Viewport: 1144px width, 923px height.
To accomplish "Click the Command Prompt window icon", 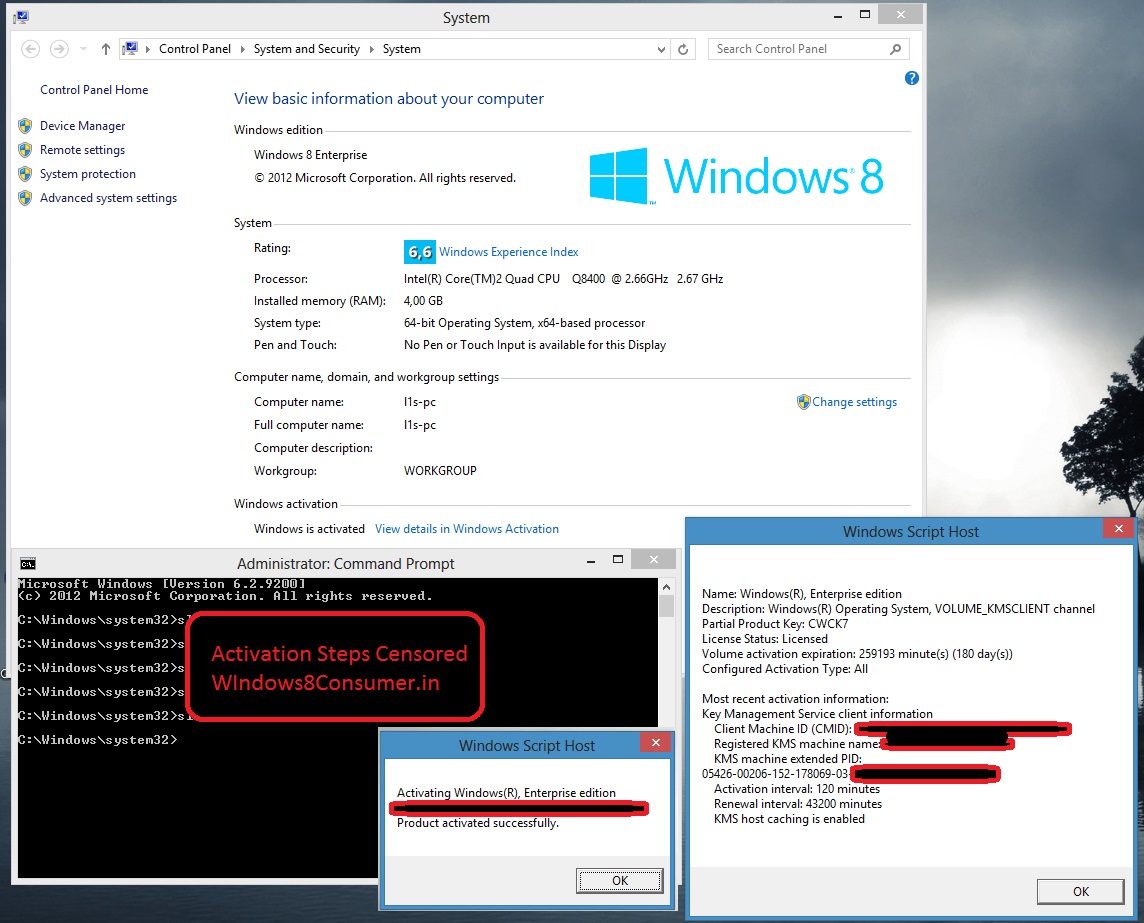I will [28, 564].
